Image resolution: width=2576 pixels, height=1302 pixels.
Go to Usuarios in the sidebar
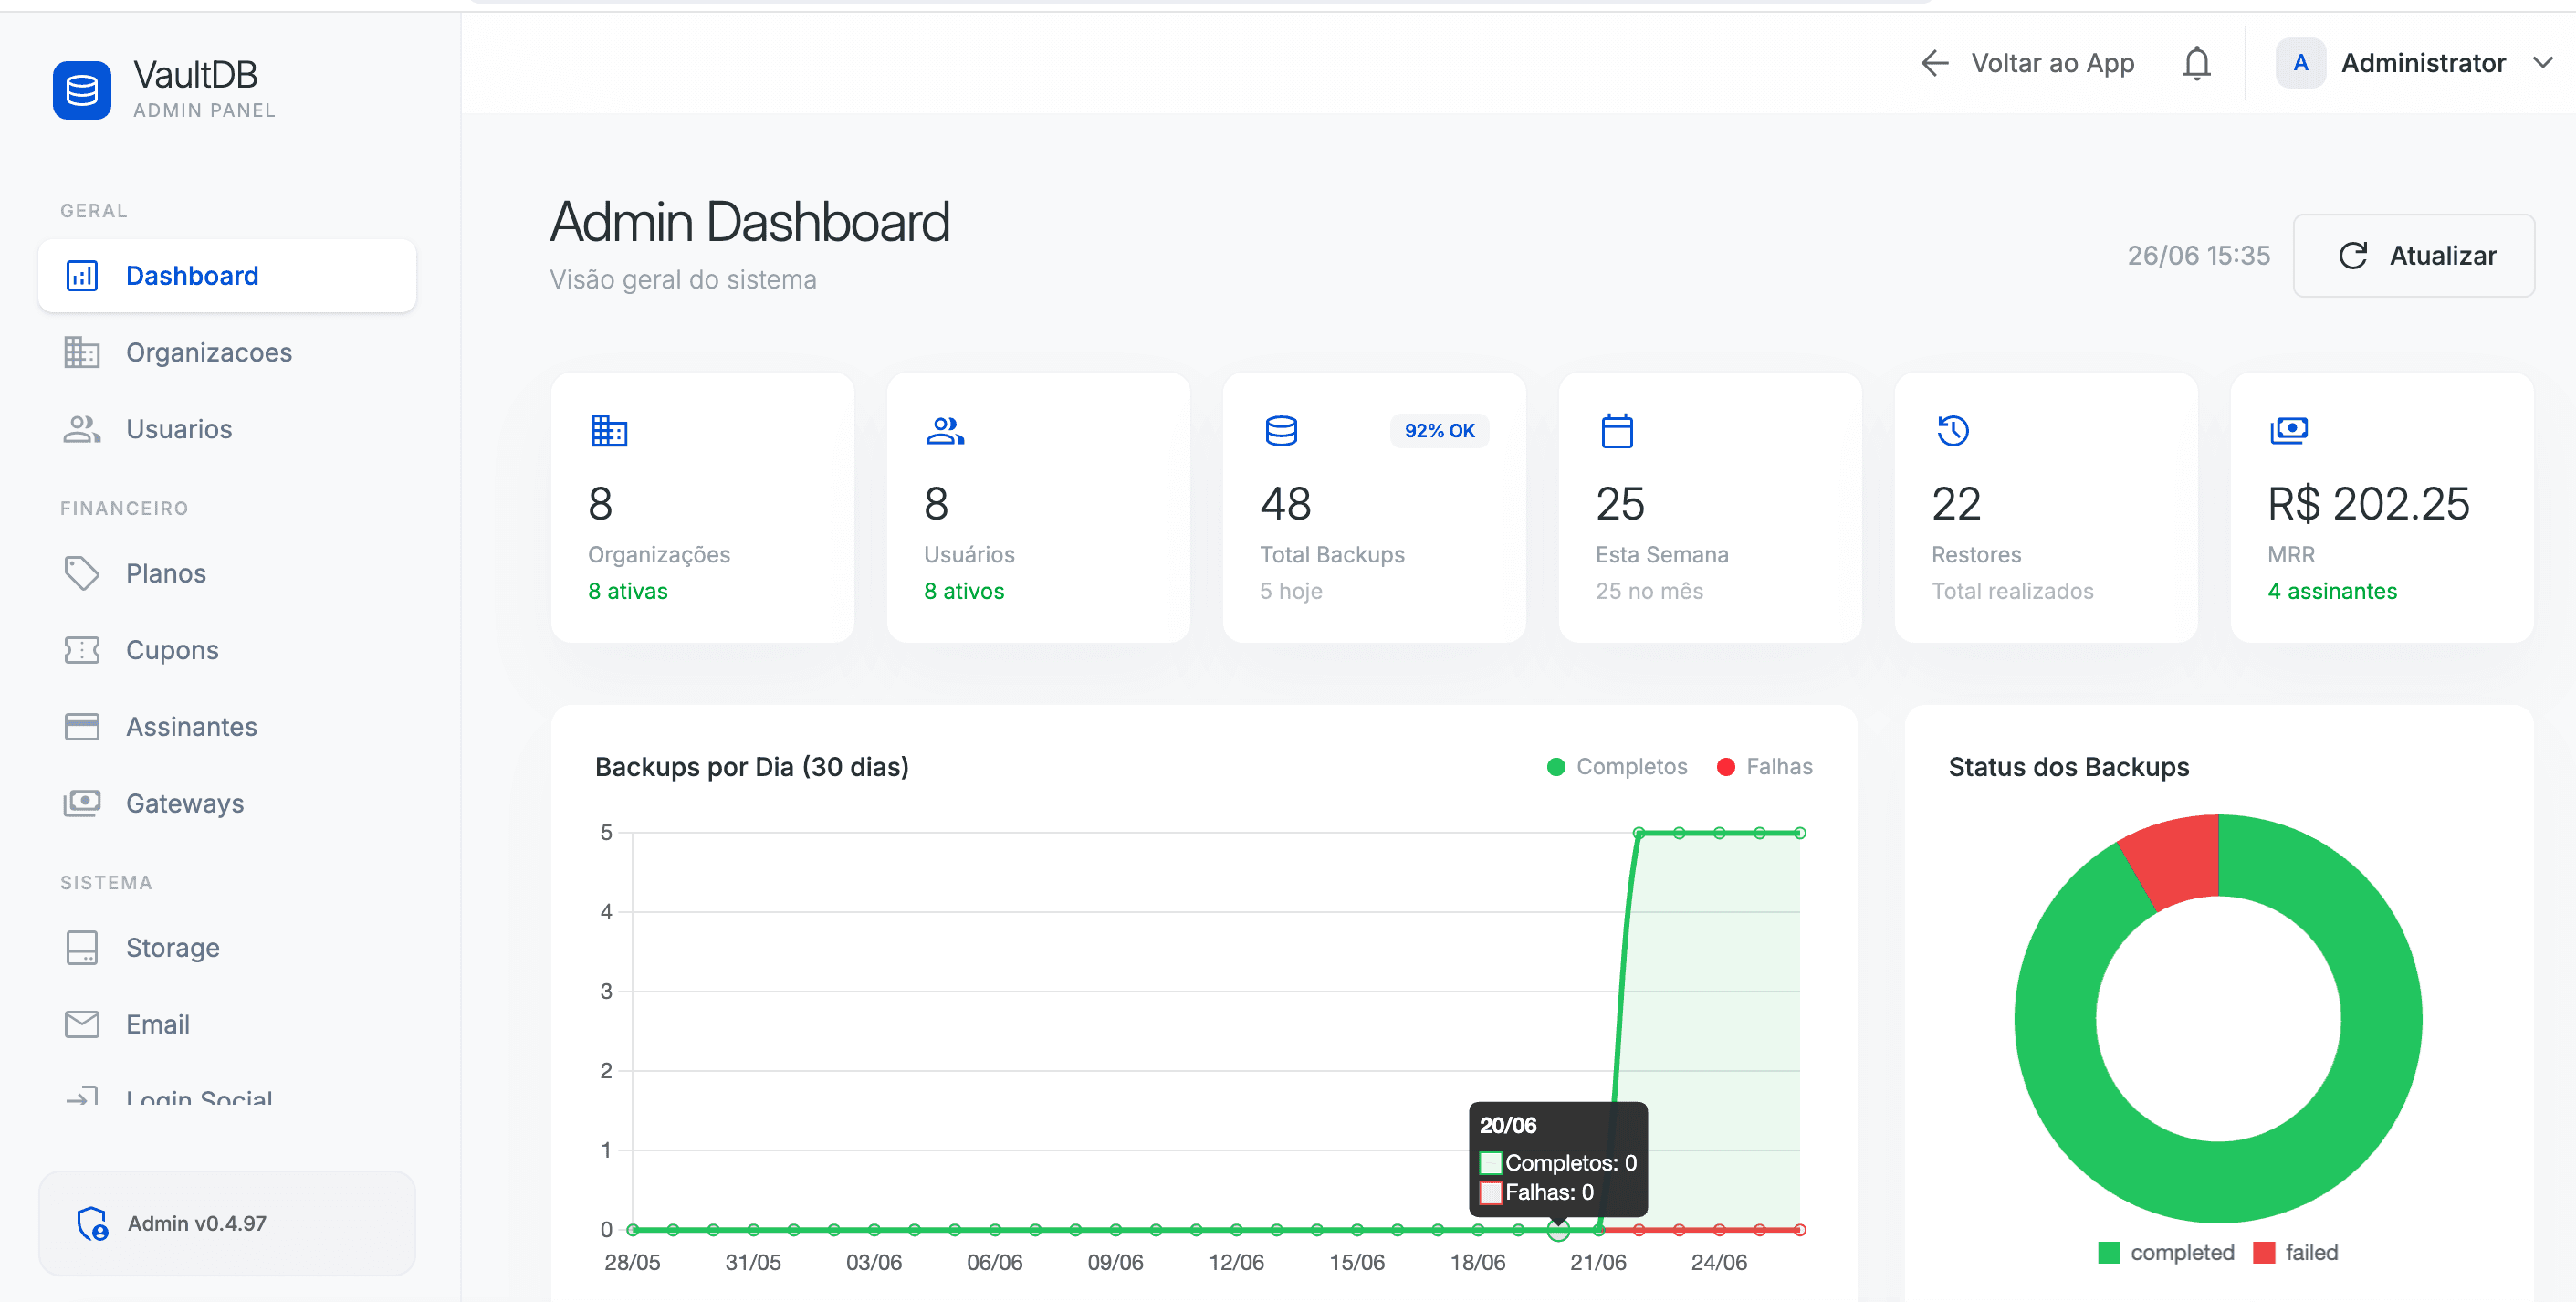click(x=227, y=429)
